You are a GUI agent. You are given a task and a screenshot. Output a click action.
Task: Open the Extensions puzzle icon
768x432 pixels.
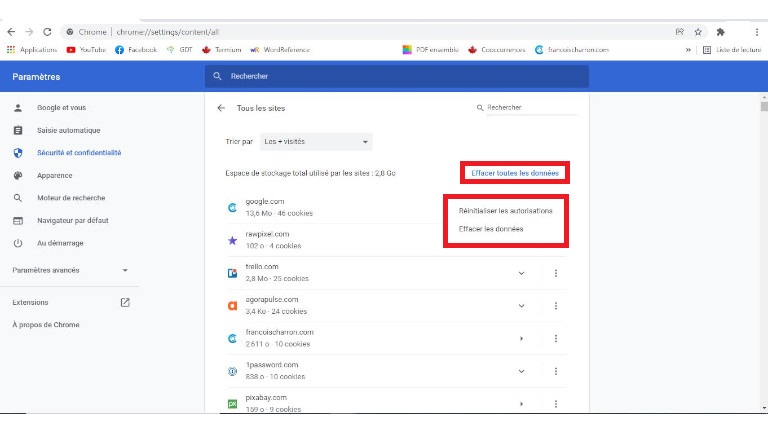[x=720, y=32]
